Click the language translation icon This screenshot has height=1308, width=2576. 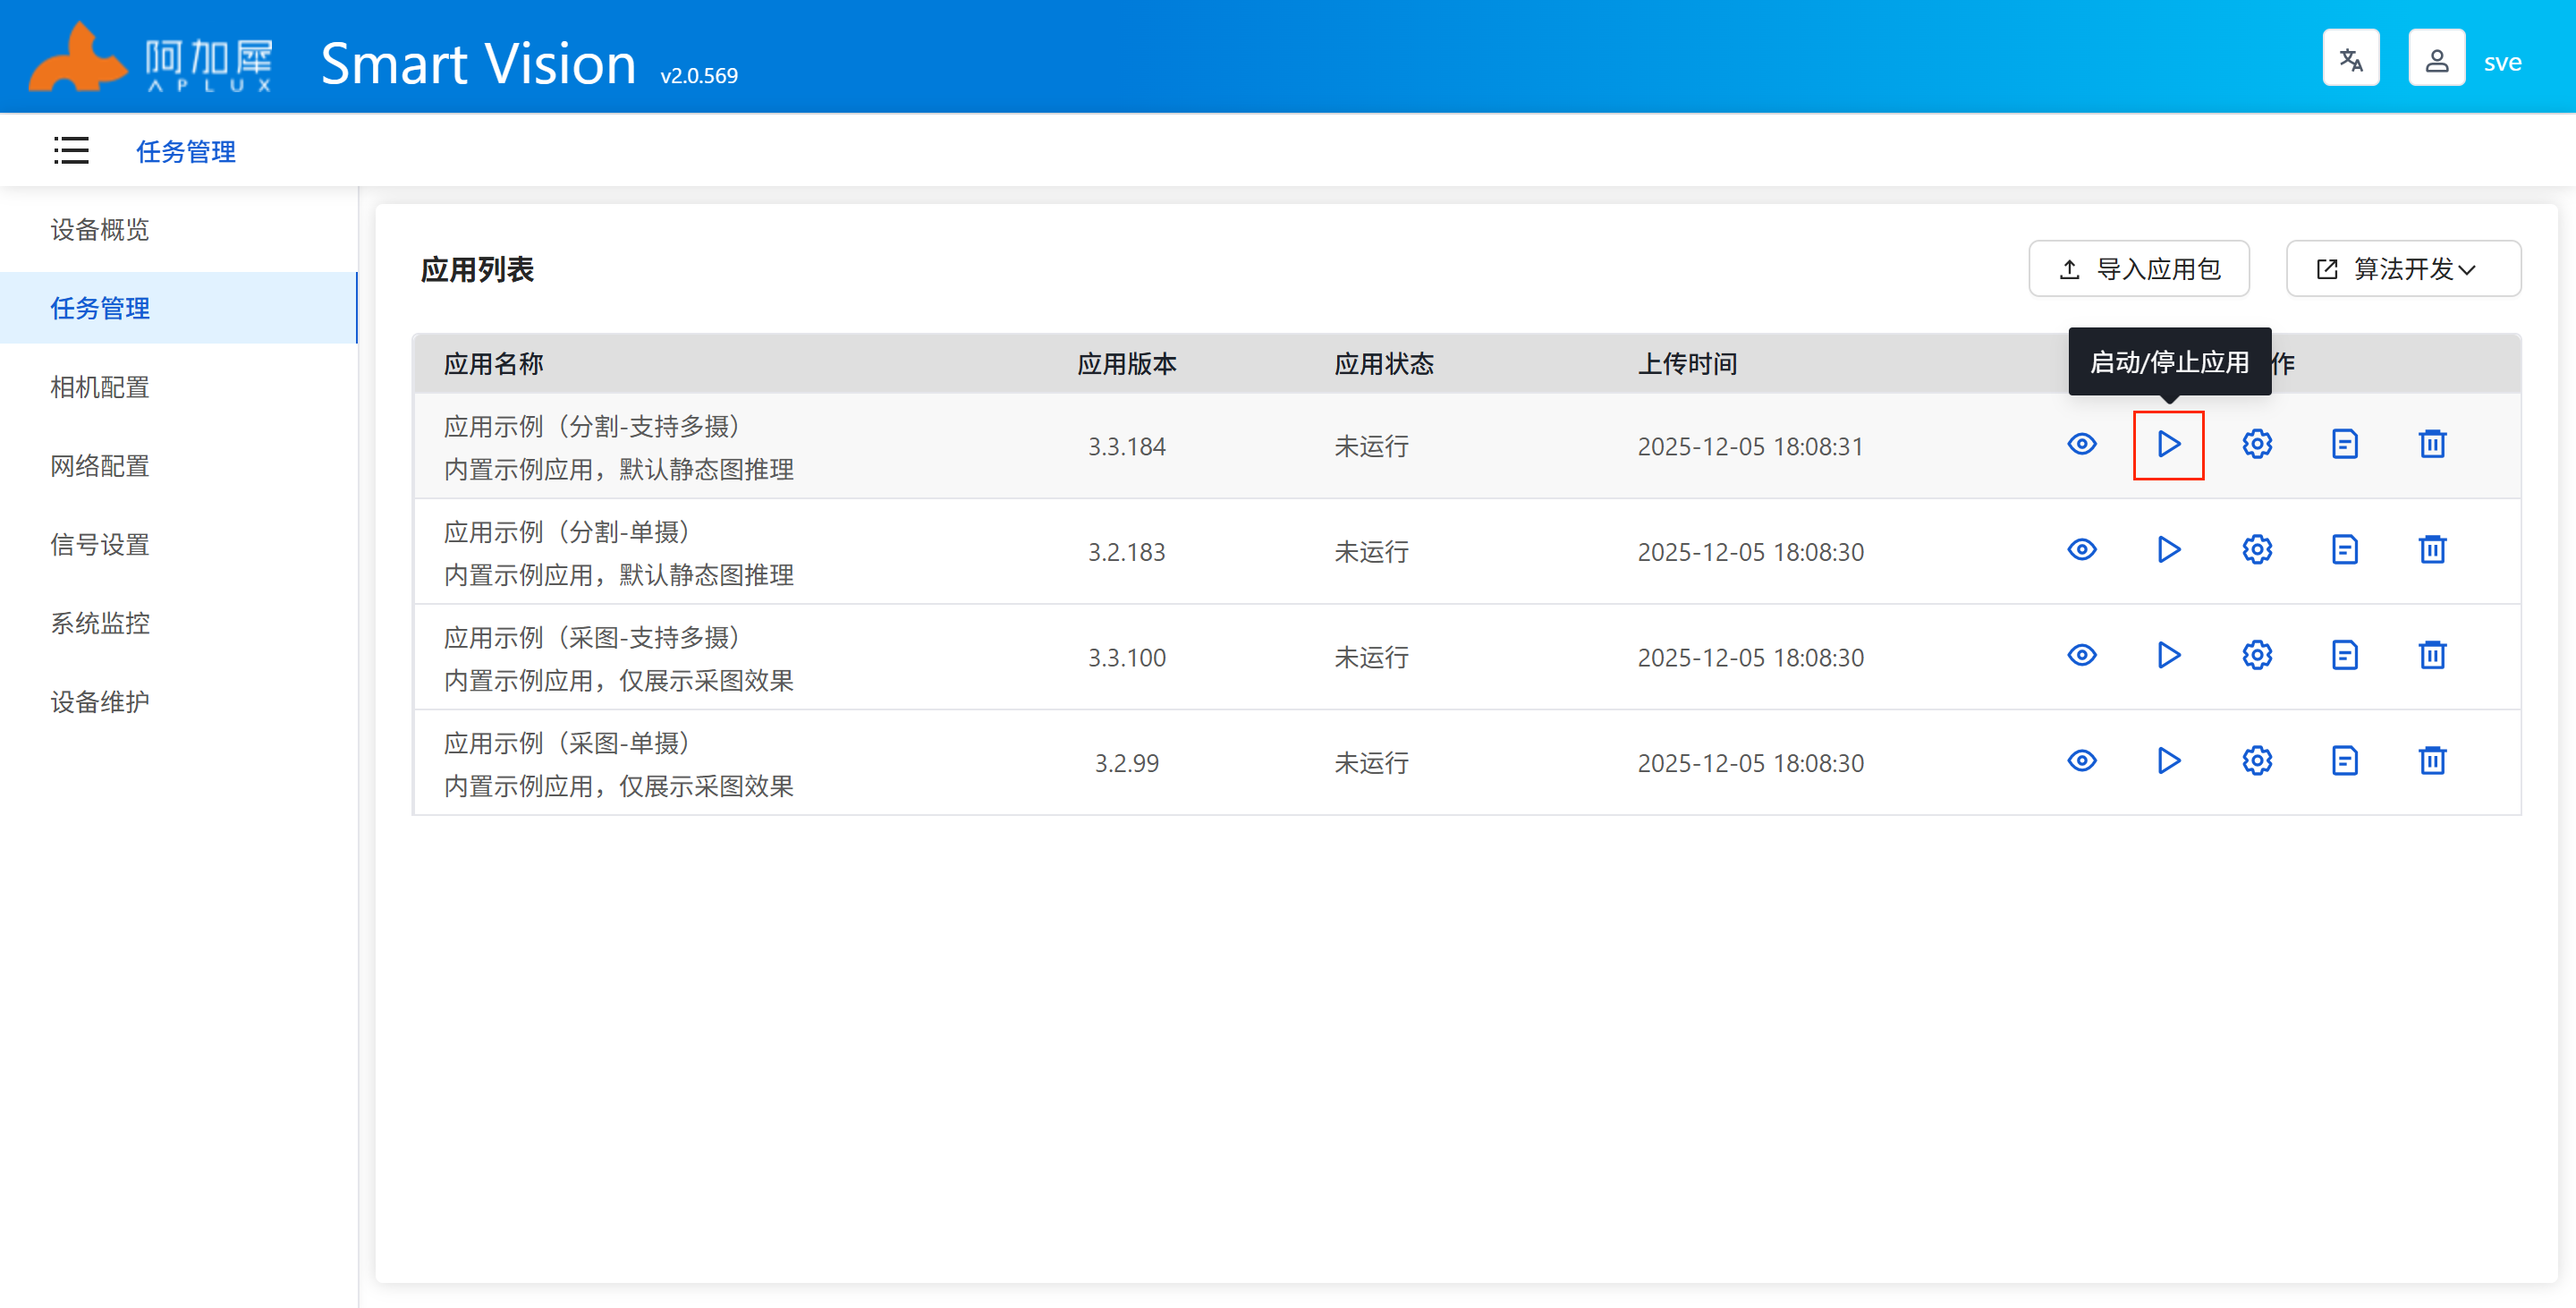(x=2350, y=59)
